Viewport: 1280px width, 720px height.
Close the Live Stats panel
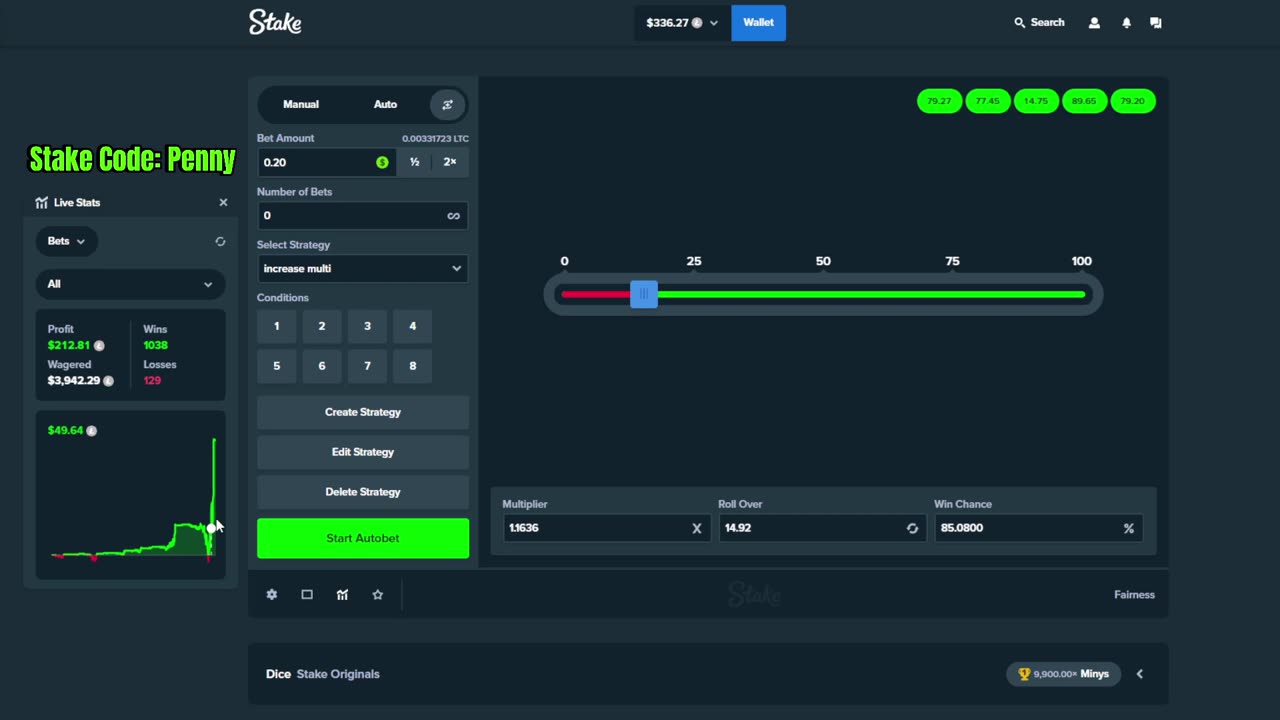coord(223,202)
